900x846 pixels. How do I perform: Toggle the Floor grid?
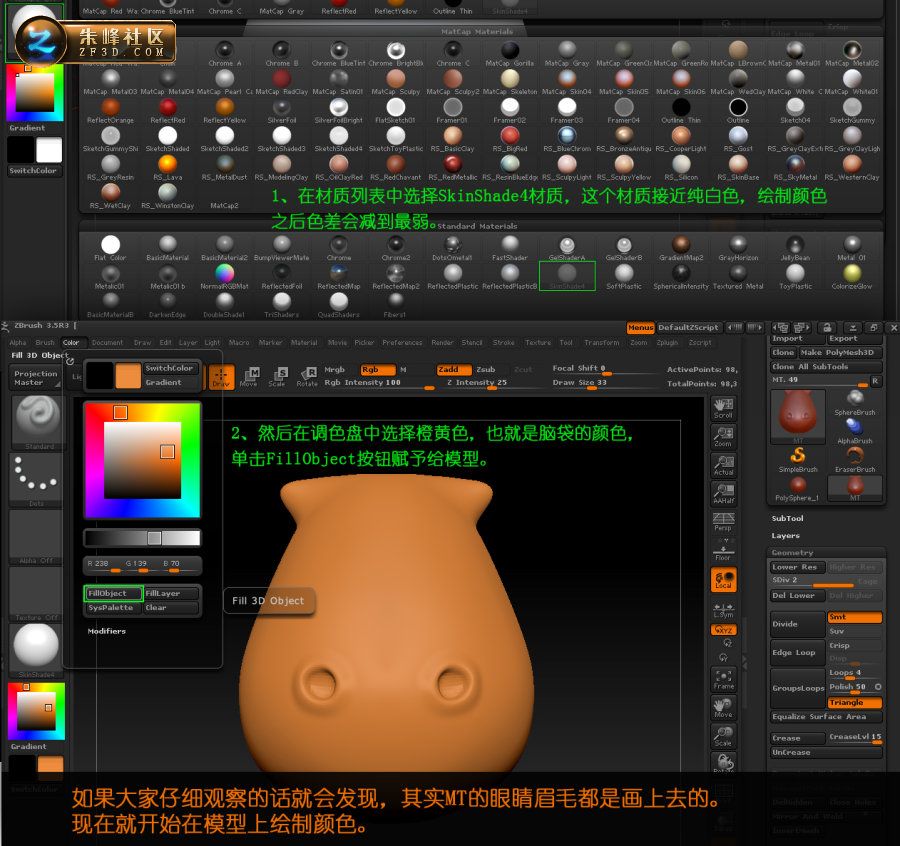pyautogui.click(x=723, y=549)
